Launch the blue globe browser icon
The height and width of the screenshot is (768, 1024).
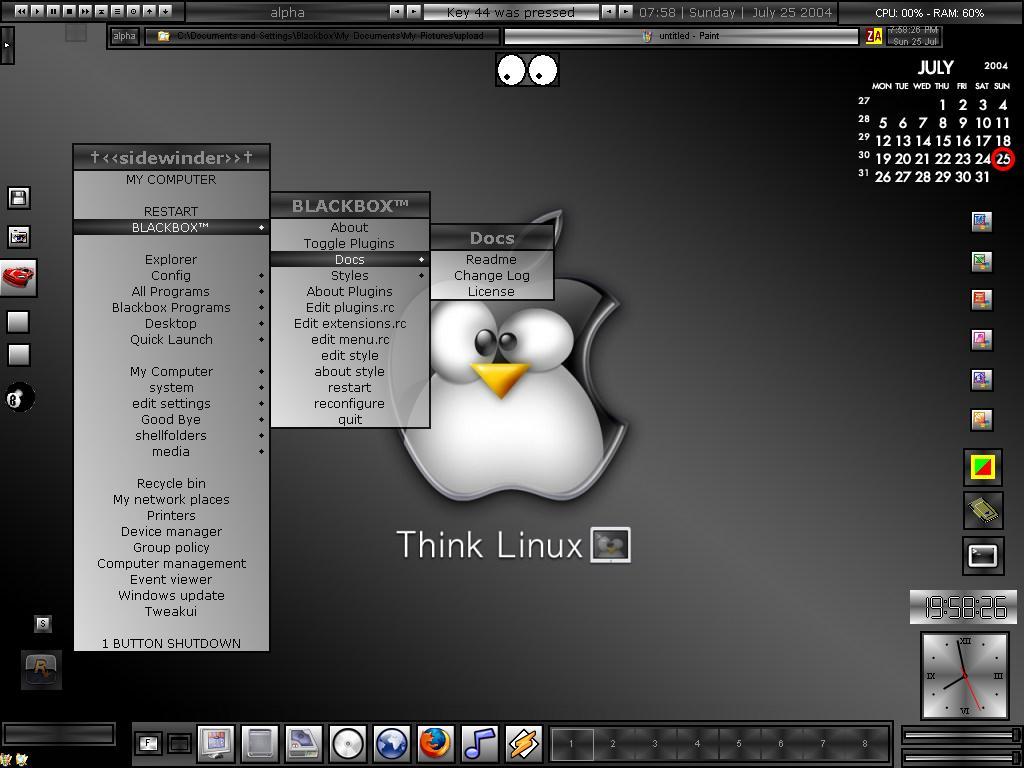click(392, 744)
